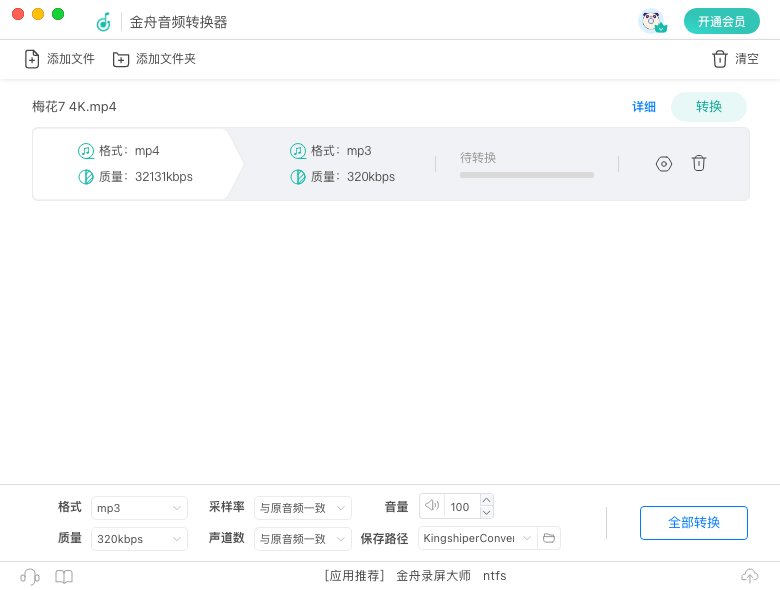Click the 保存路径 save path label
The image size is (780, 590).
point(384,538)
